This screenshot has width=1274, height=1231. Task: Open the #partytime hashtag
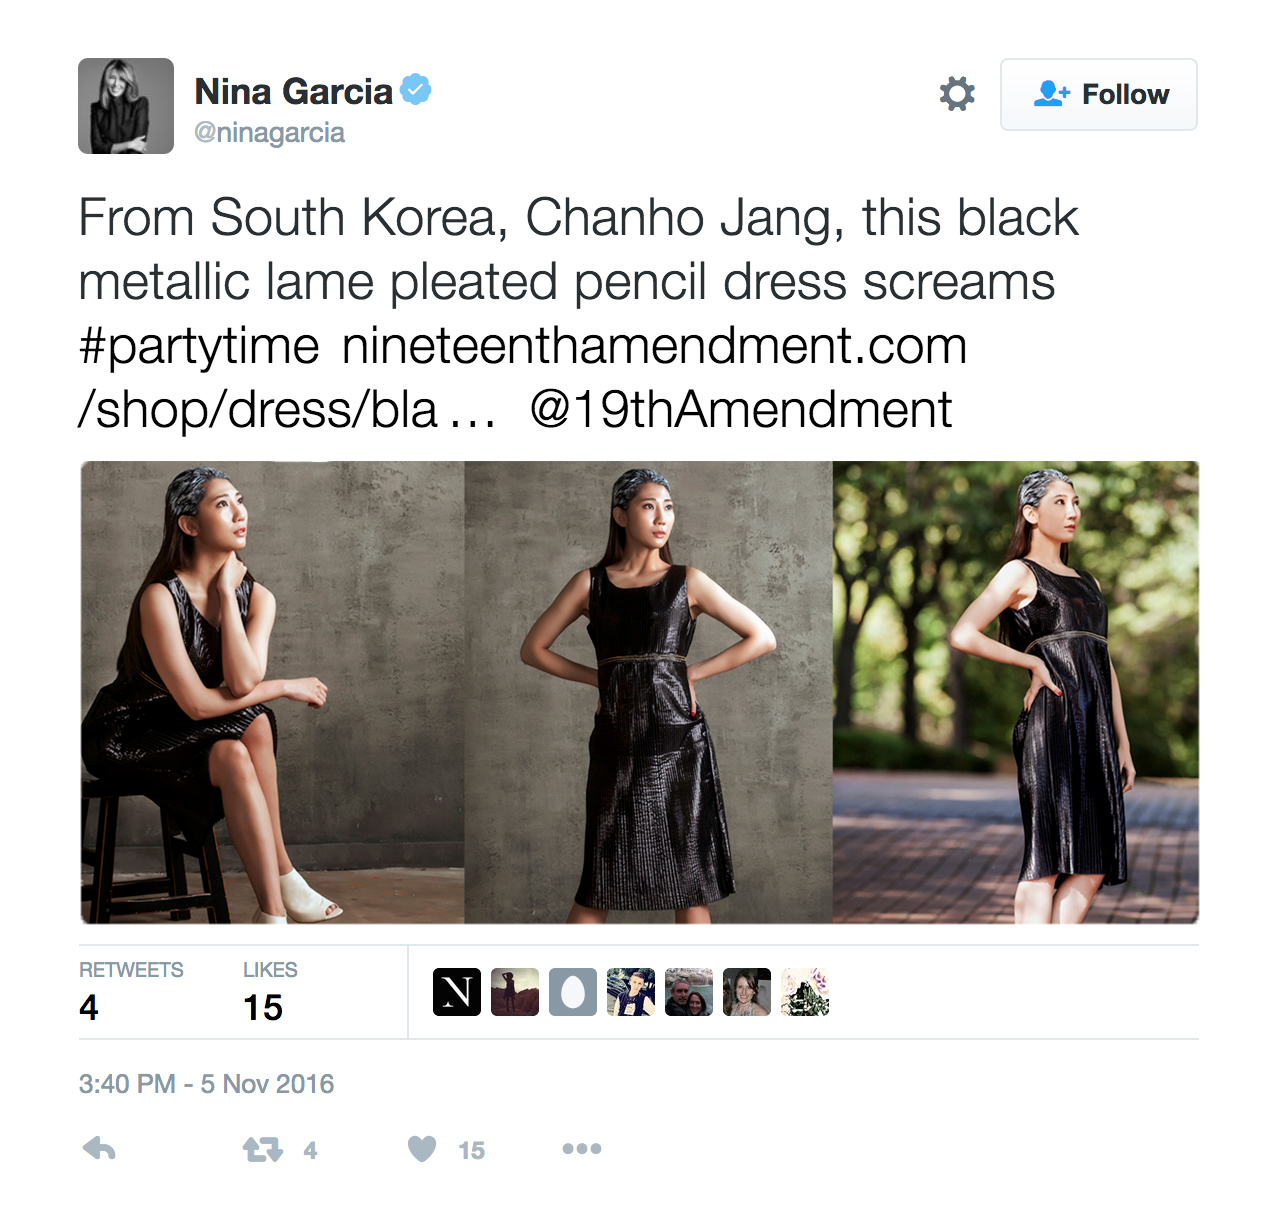tap(199, 347)
